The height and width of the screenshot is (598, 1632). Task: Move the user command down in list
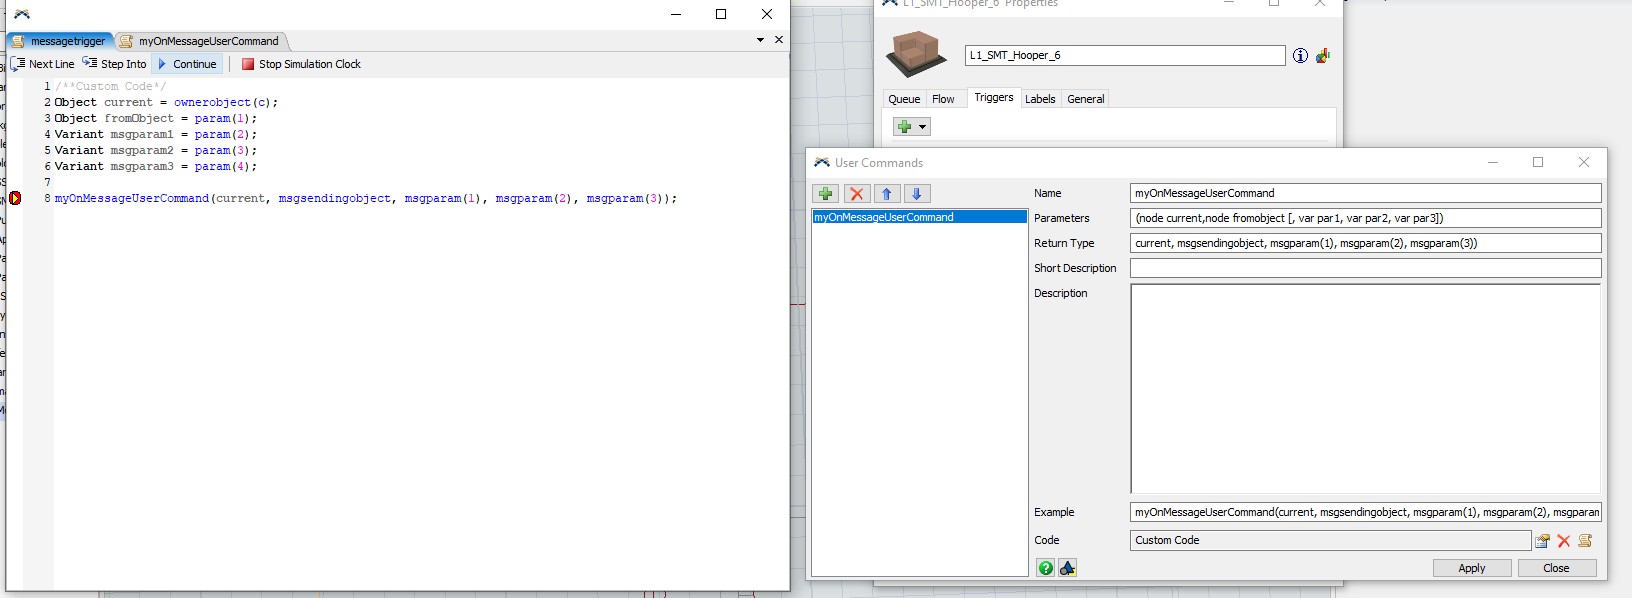(x=917, y=194)
